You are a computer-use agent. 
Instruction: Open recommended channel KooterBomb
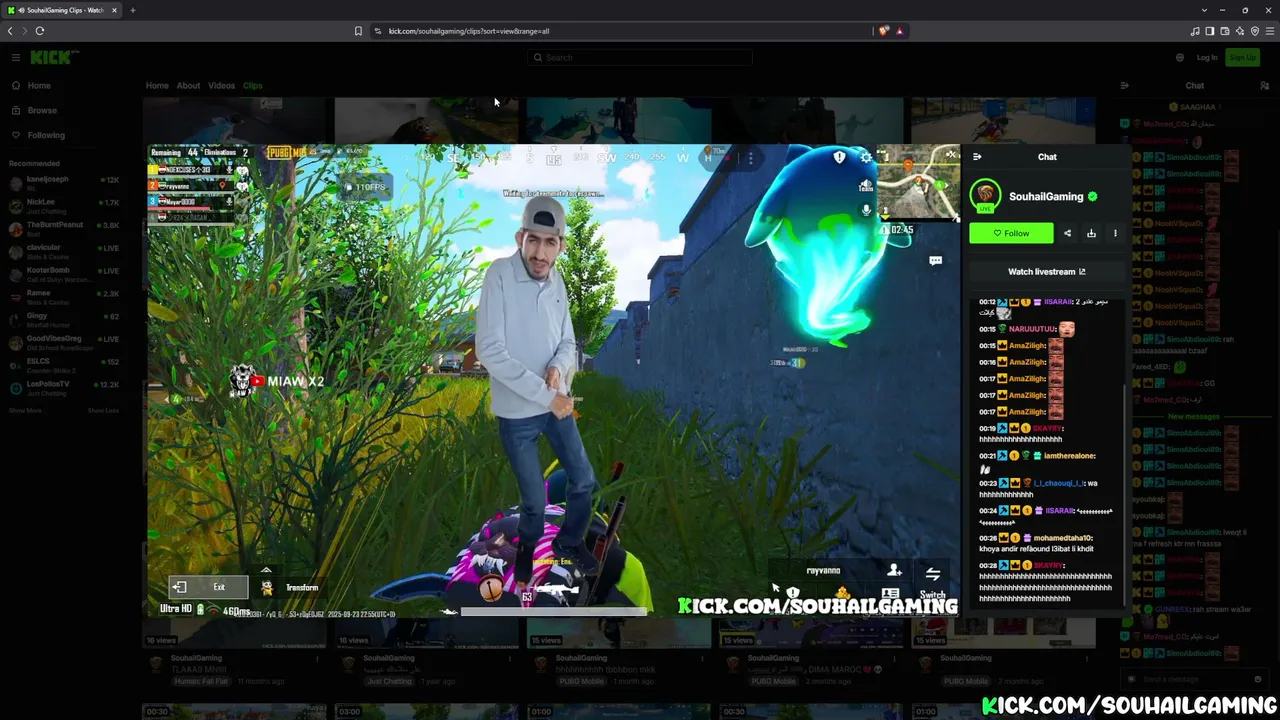pos(64,273)
